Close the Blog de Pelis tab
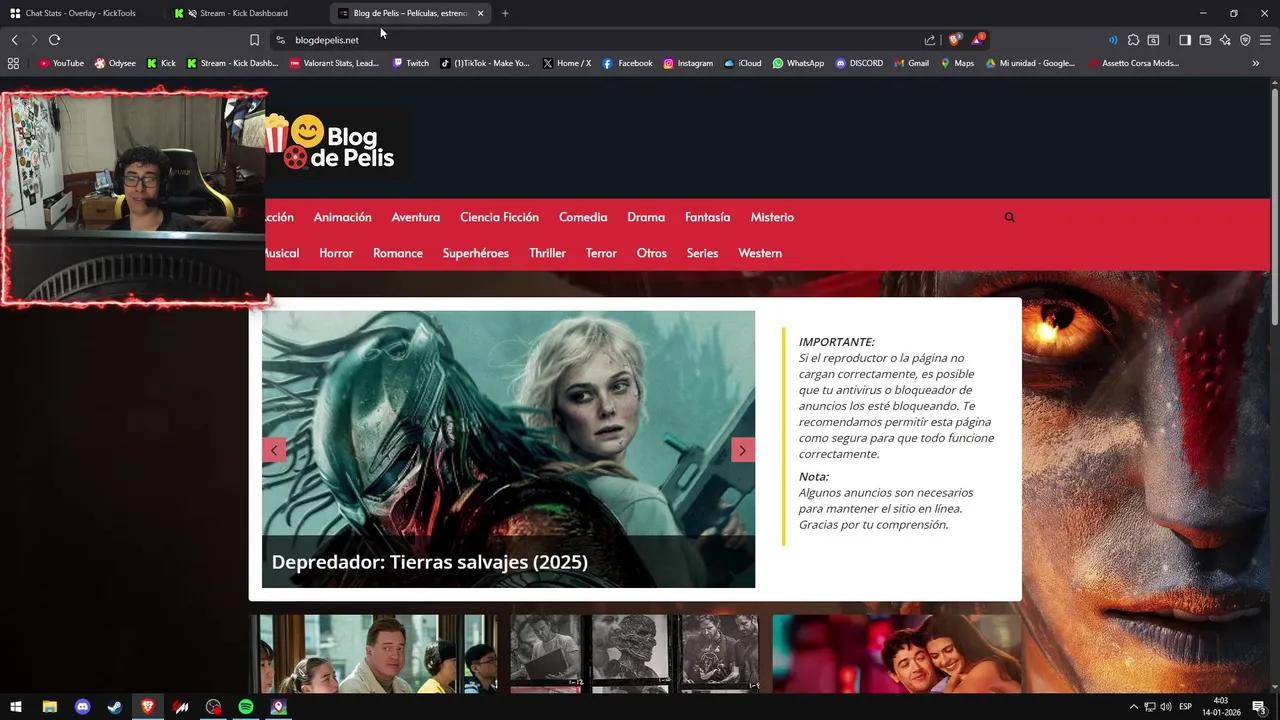The width and height of the screenshot is (1280, 720). point(480,13)
